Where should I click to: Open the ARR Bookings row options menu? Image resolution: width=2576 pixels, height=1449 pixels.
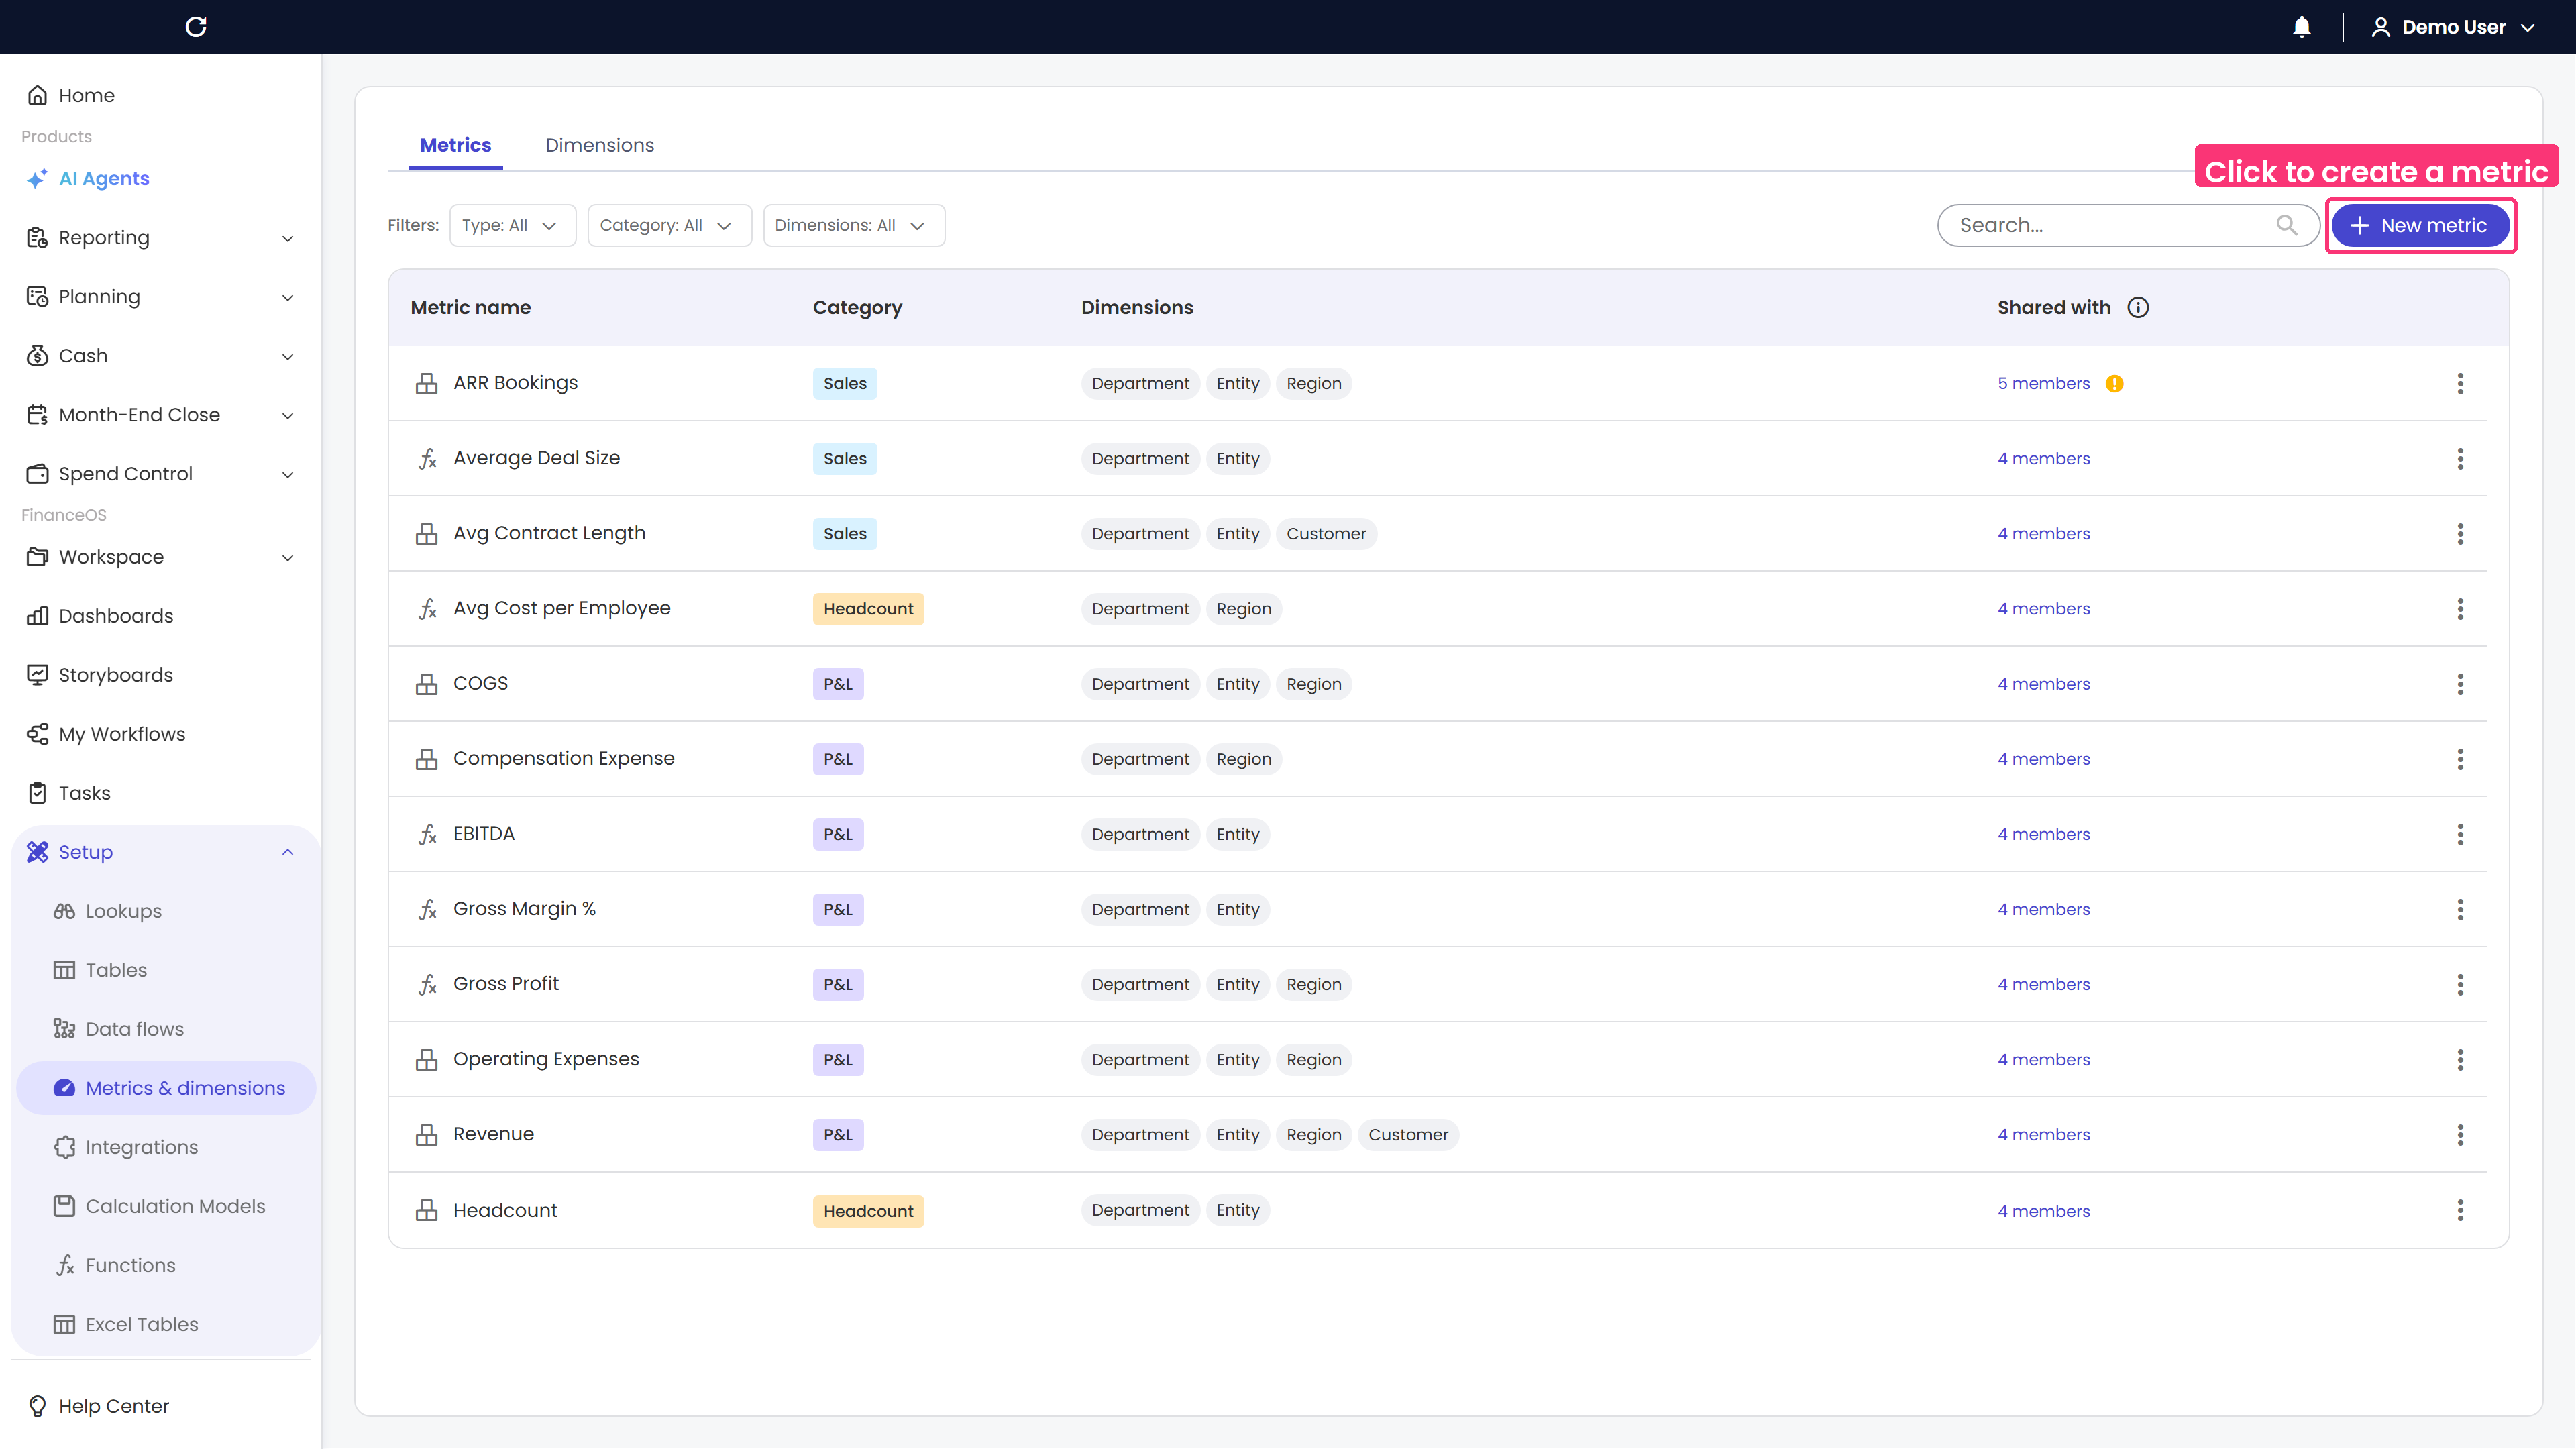pyautogui.click(x=2460, y=384)
